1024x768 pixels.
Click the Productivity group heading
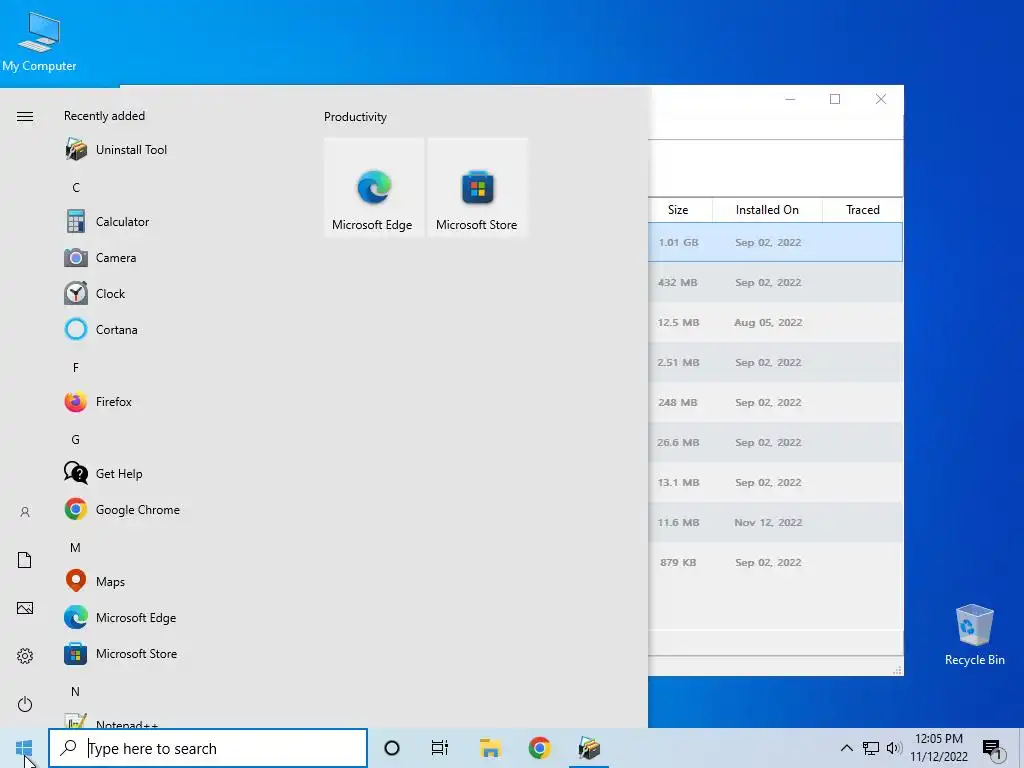point(355,117)
